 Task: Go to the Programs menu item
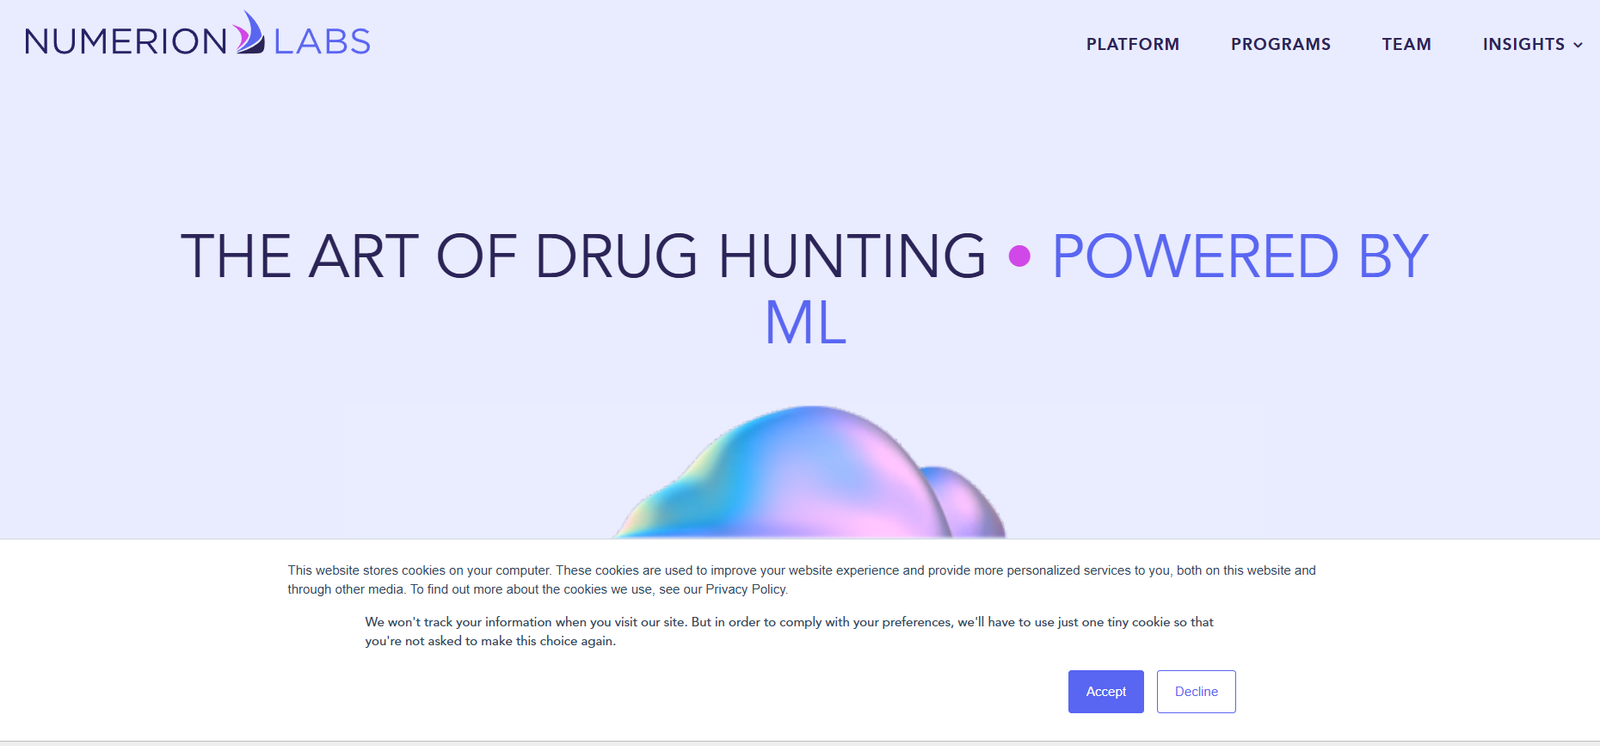pyautogui.click(x=1280, y=44)
